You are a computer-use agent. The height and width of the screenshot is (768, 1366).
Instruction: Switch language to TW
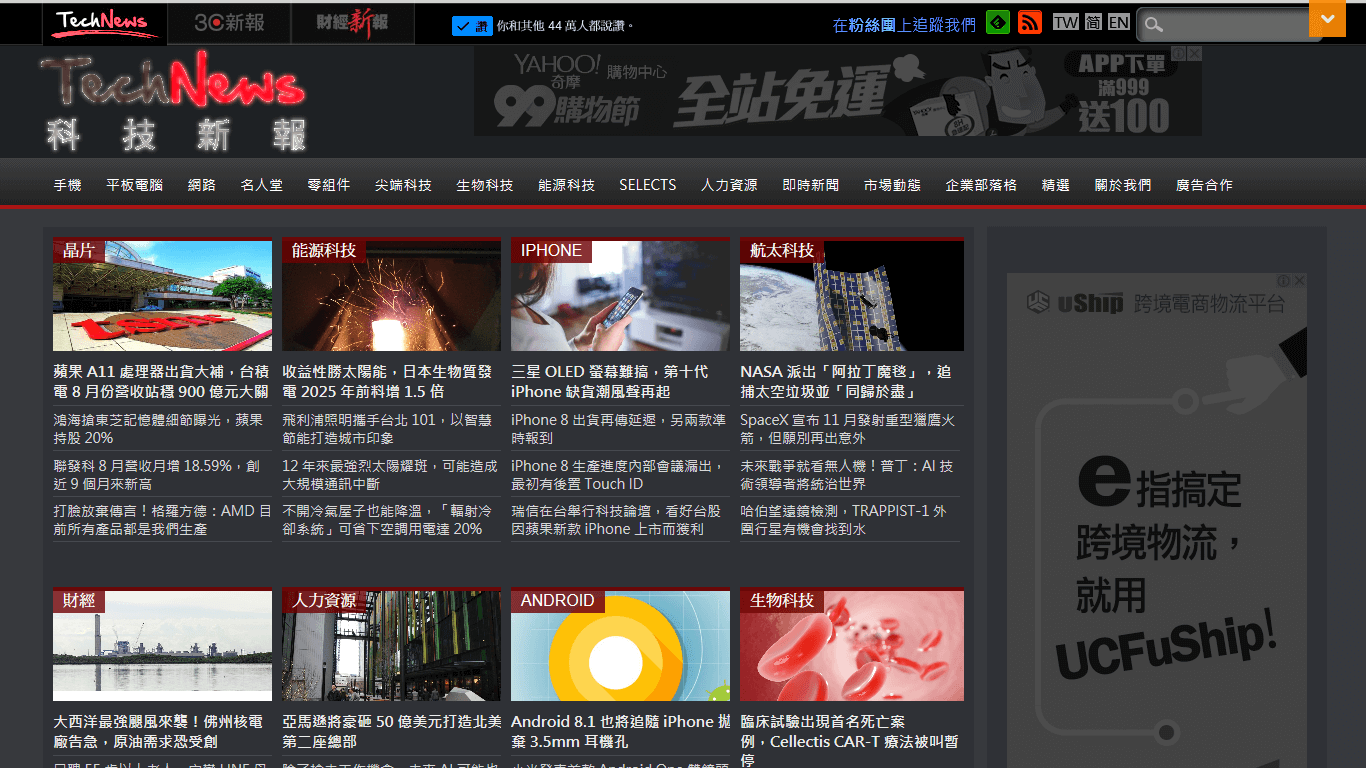point(1066,22)
